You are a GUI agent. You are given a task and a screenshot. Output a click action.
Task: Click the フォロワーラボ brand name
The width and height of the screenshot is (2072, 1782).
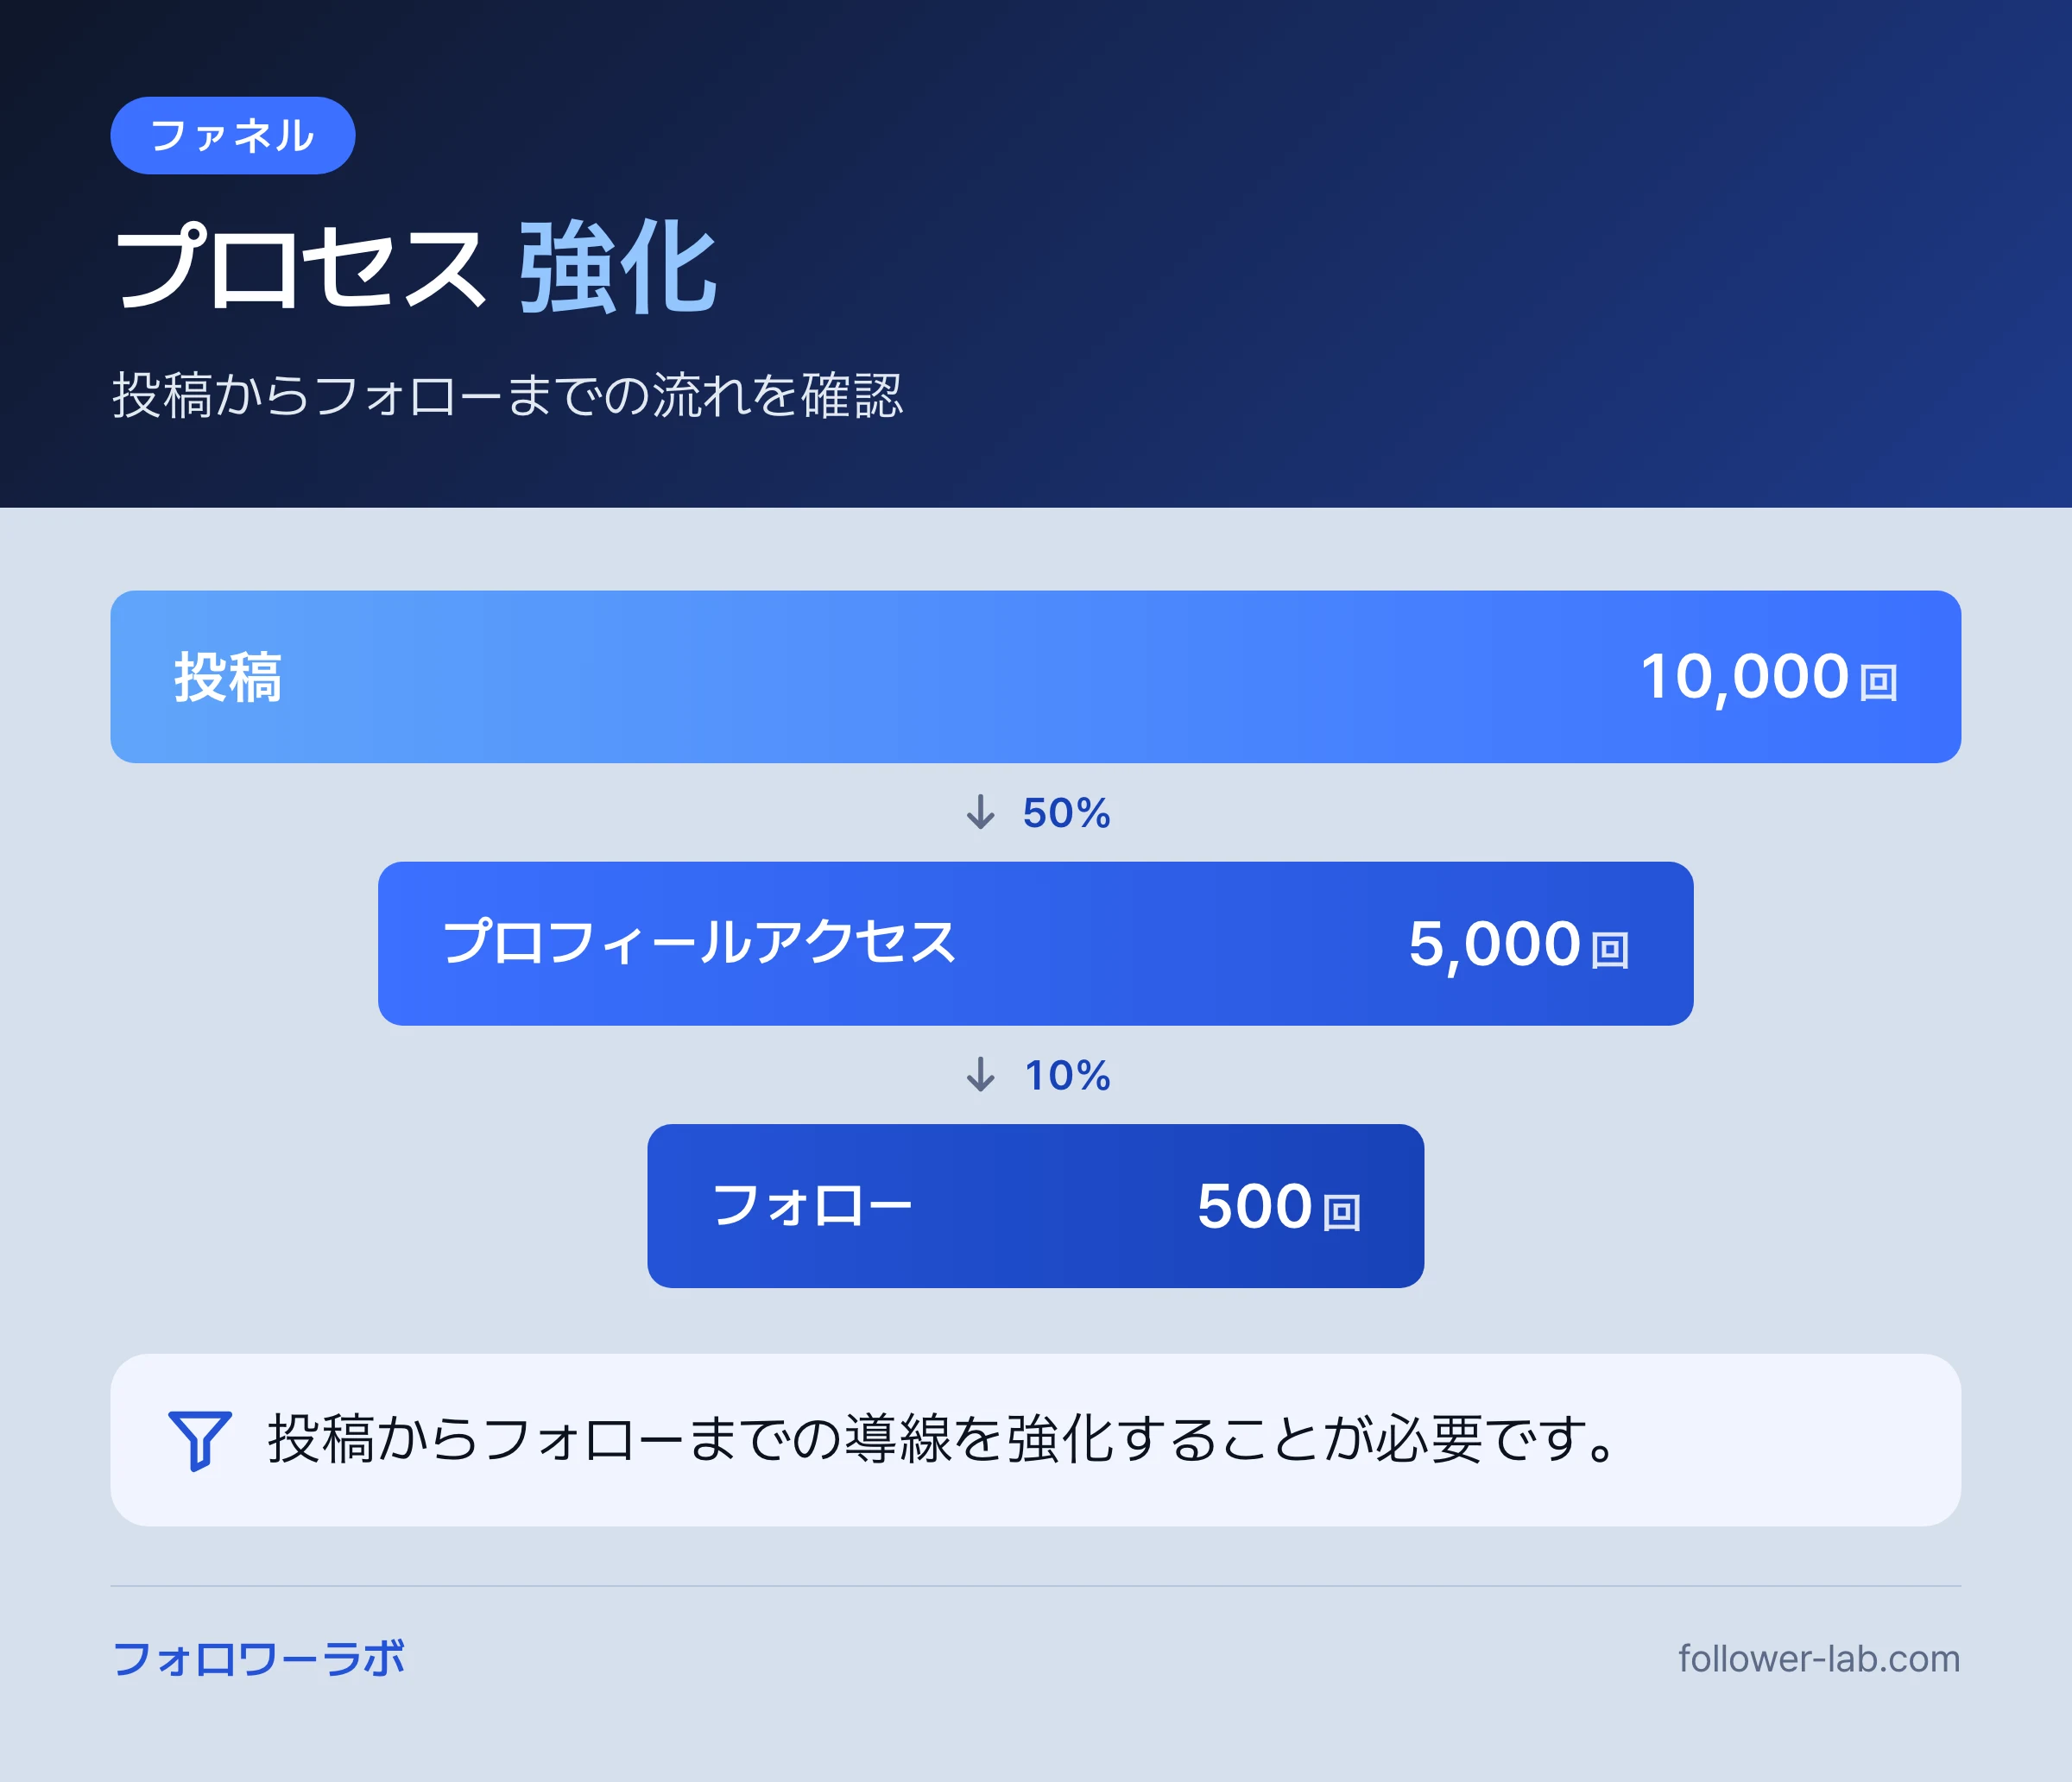point(259,1658)
